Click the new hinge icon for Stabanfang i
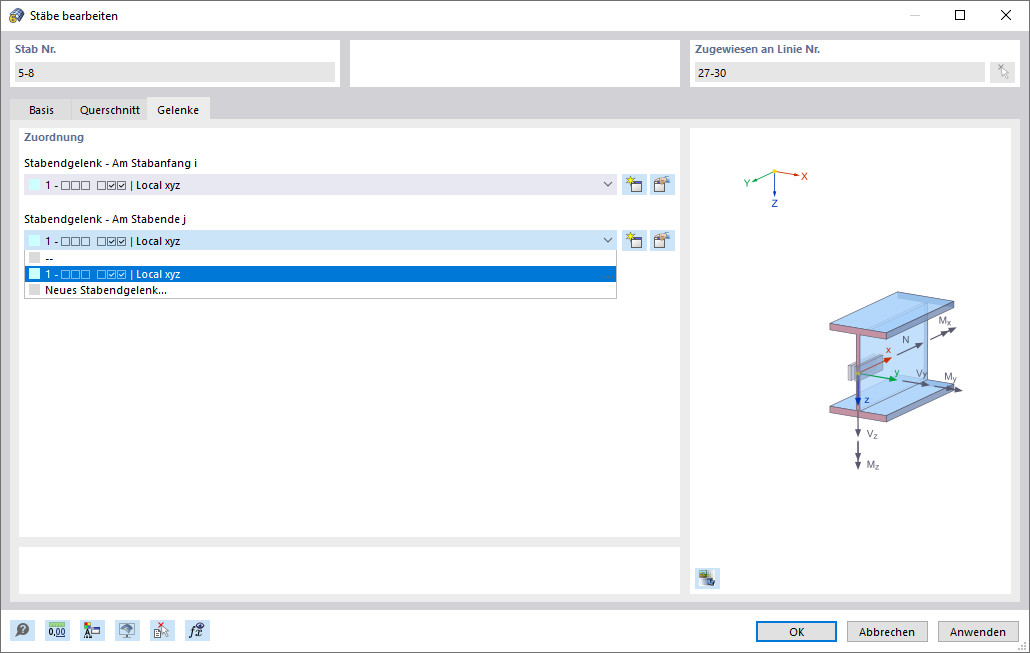1030x653 pixels. point(634,185)
